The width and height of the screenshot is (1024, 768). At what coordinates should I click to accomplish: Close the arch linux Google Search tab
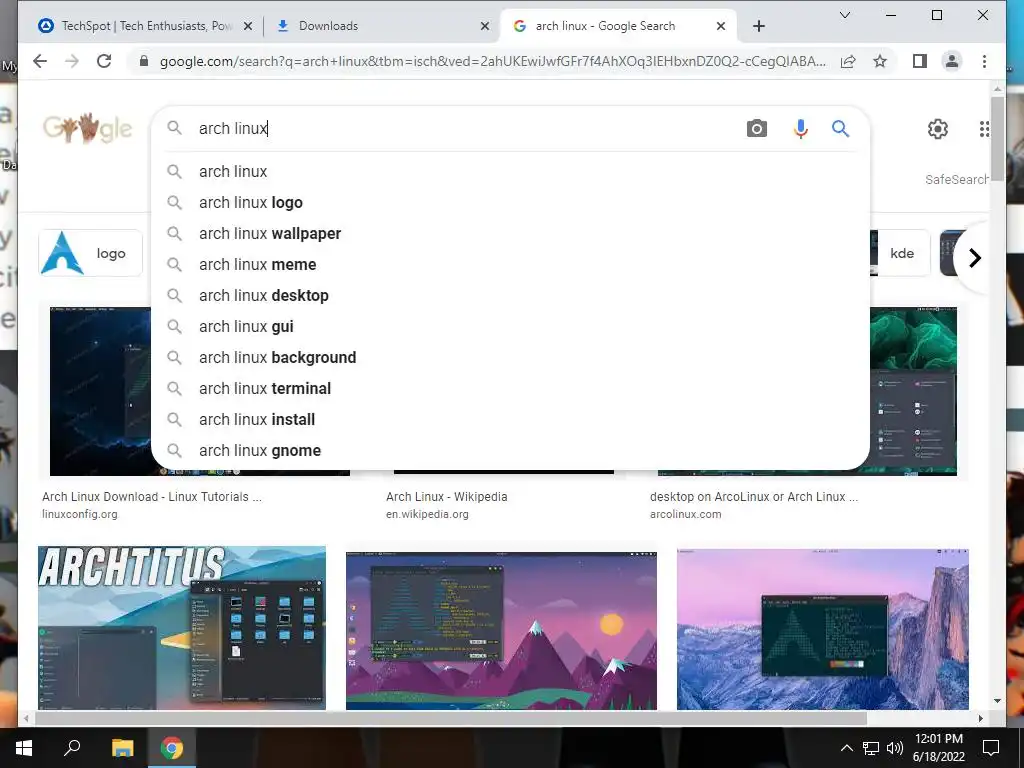[720, 26]
